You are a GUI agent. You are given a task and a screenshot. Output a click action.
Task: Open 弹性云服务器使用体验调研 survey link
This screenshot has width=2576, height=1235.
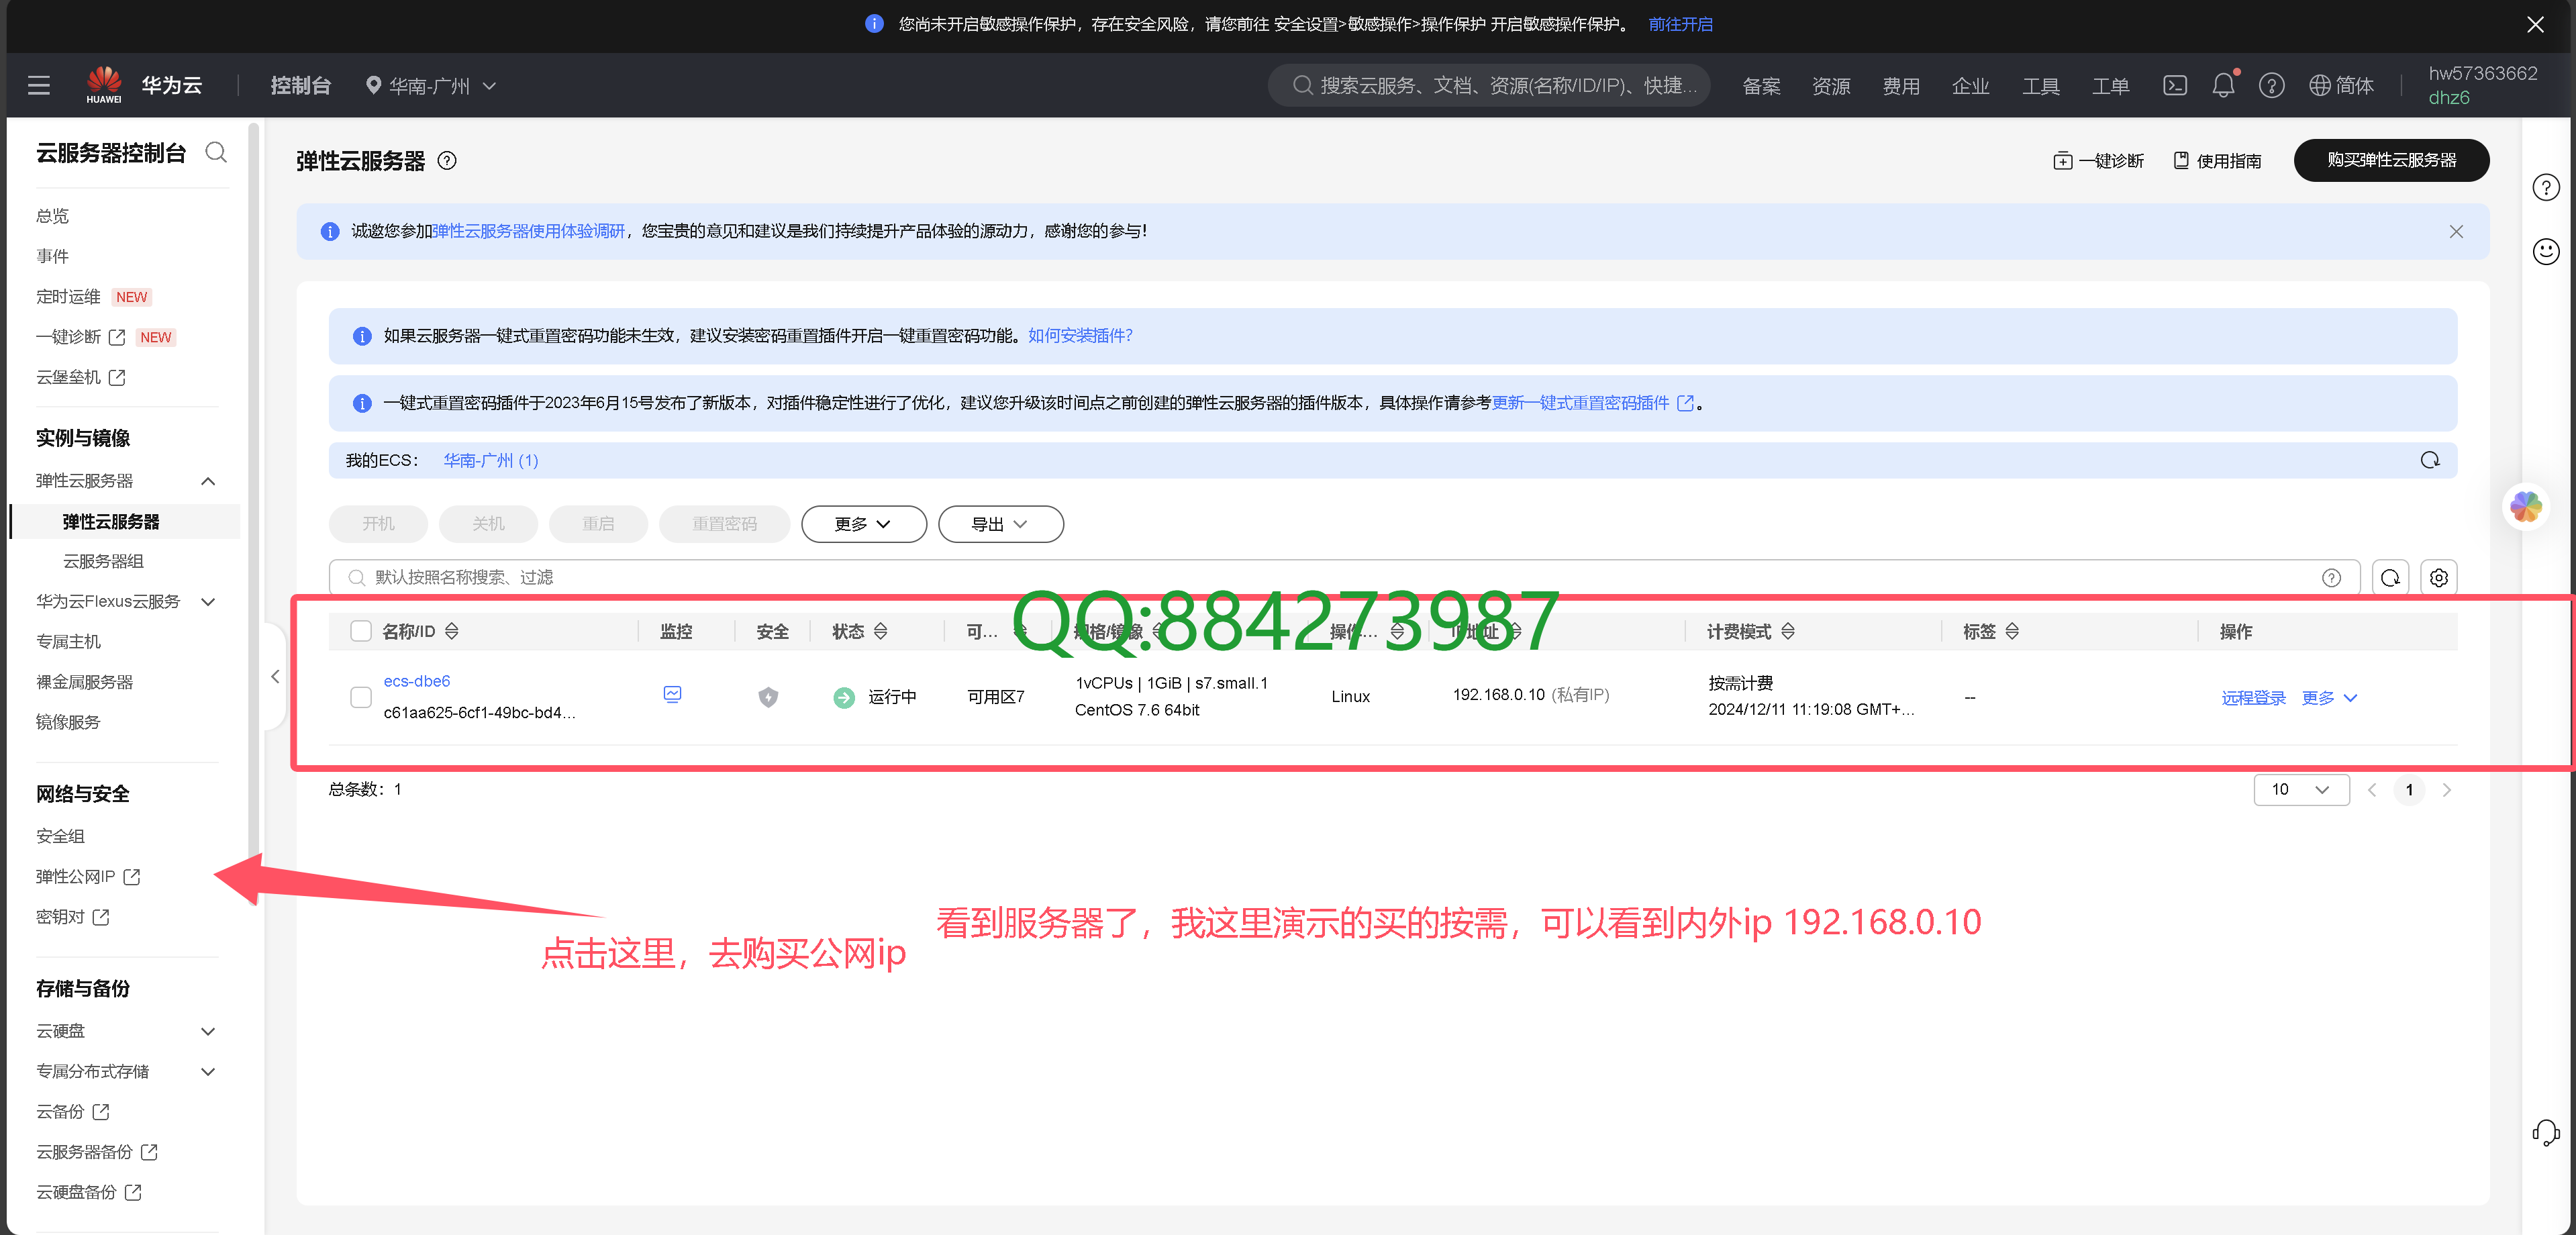(x=529, y=231)
